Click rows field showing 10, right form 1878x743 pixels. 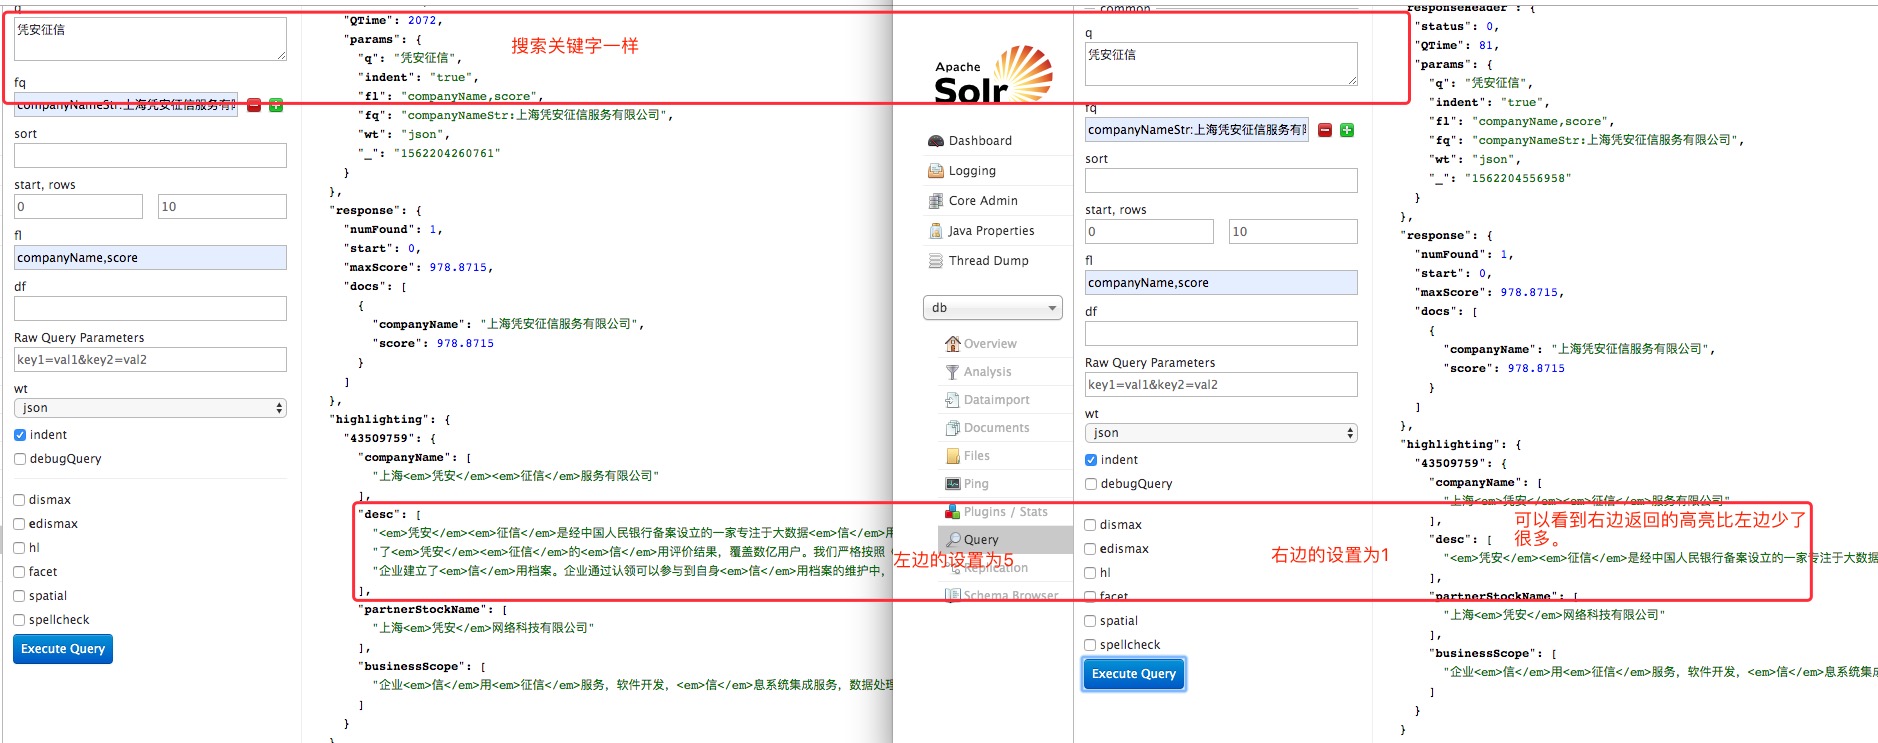click(x=1294, y=231)
